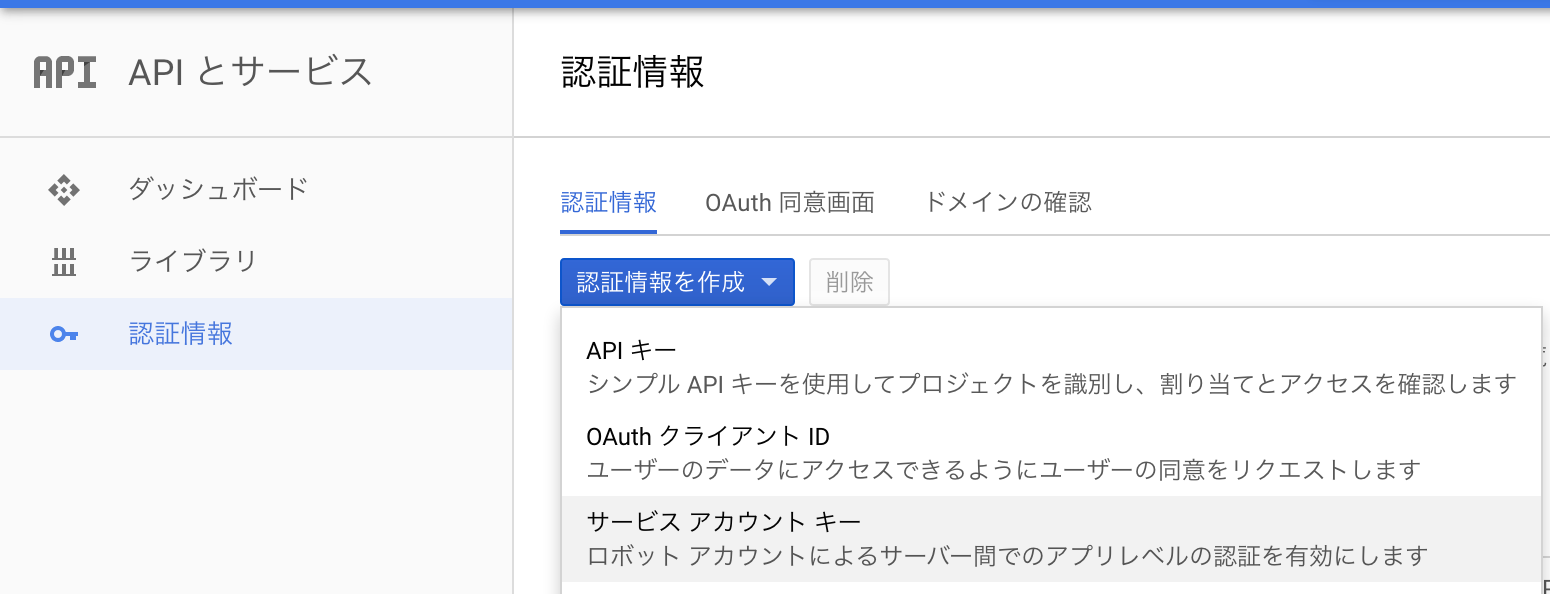Click the API logo icon
This screenshot has width=1550, height=594.
coord(65,72)
